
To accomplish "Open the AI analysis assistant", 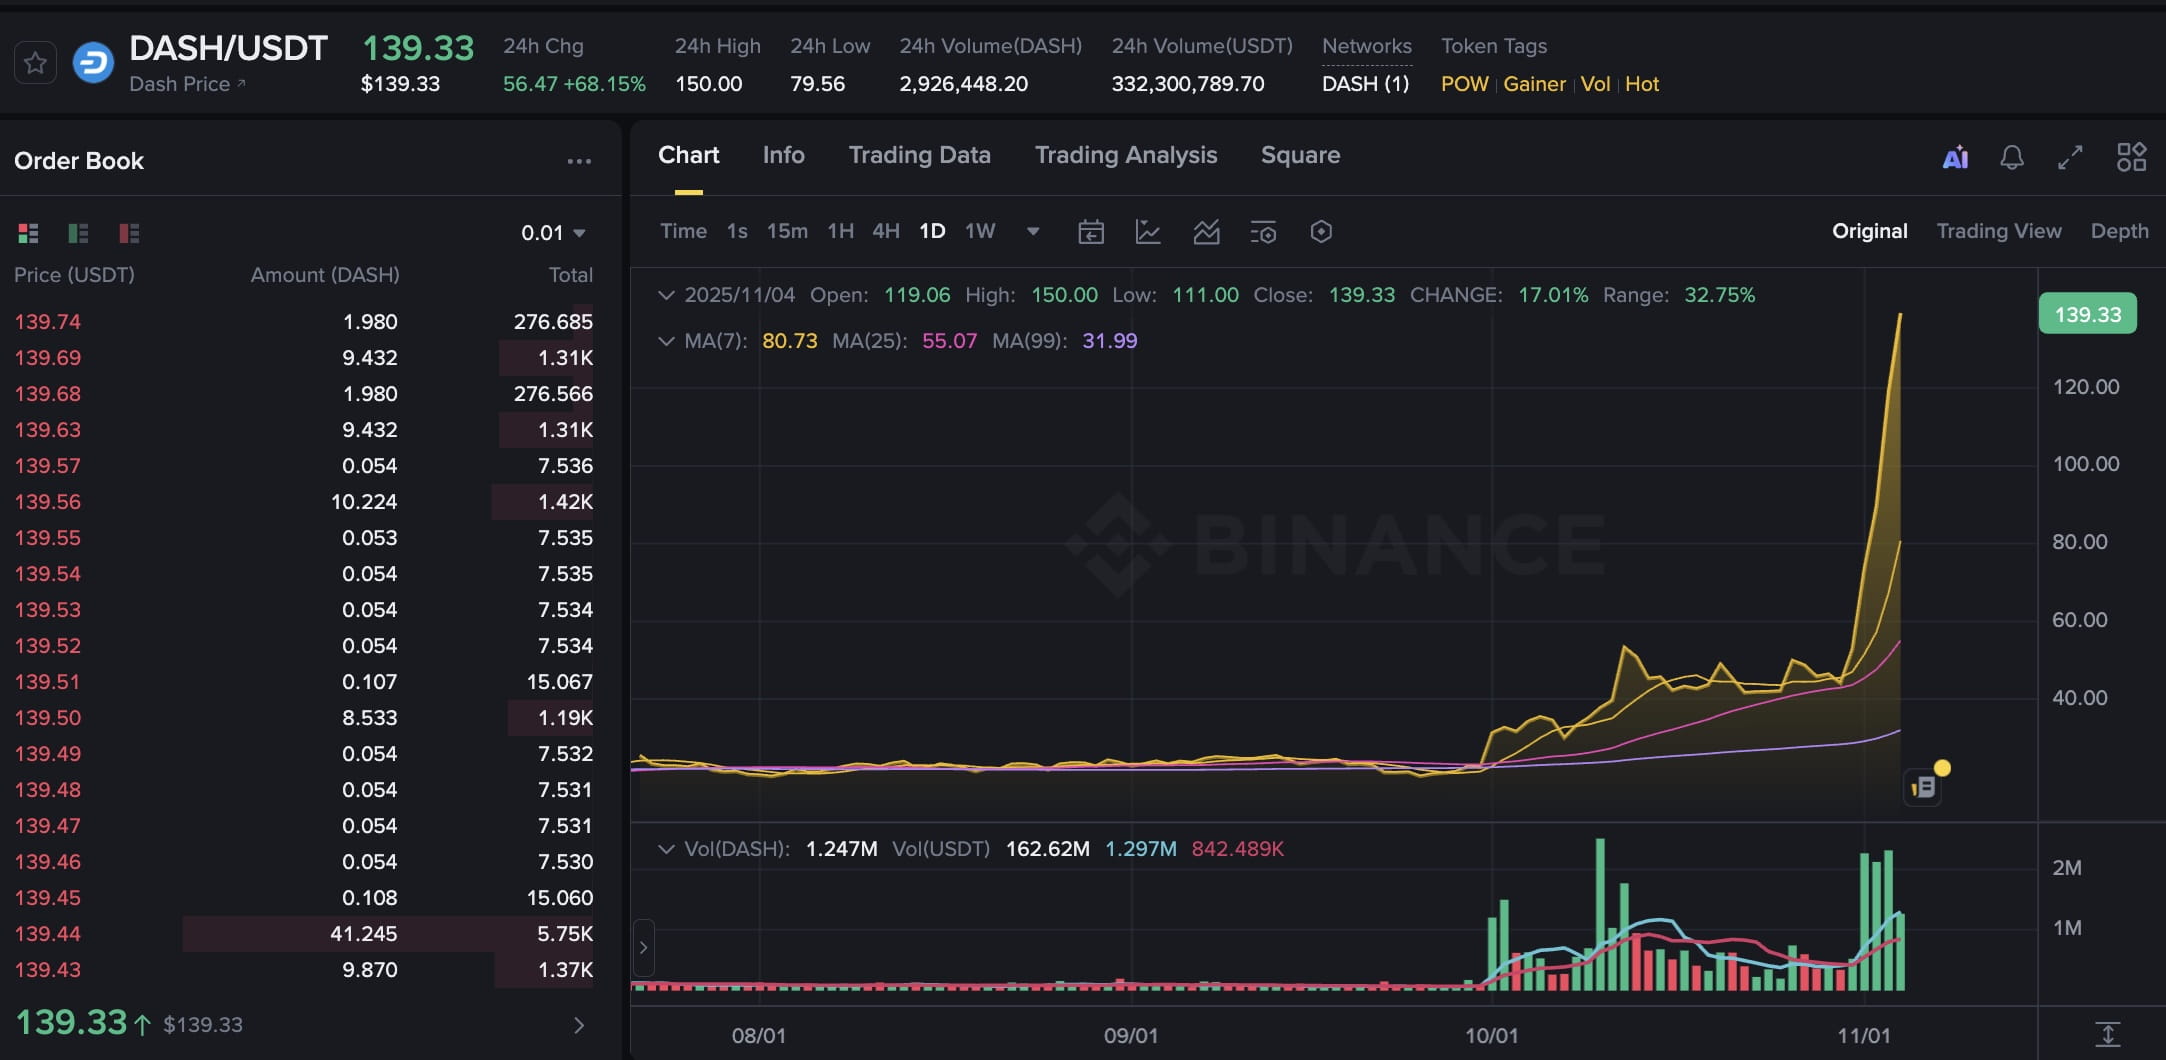I will pos(1956,157).
